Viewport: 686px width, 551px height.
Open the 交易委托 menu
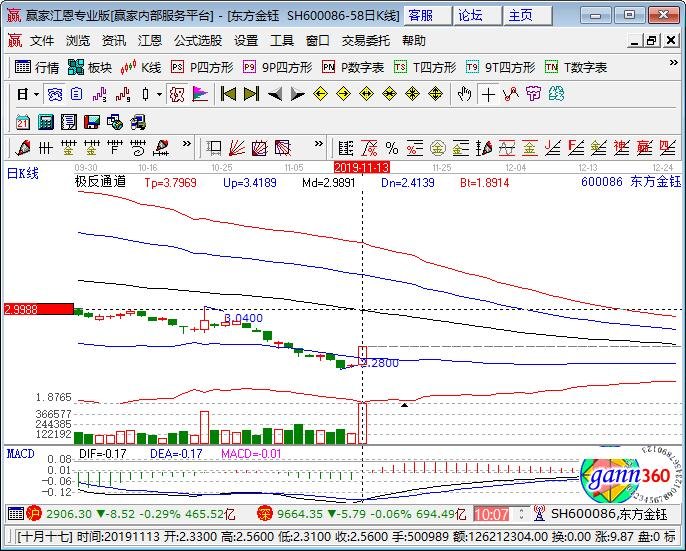point(365,41)
